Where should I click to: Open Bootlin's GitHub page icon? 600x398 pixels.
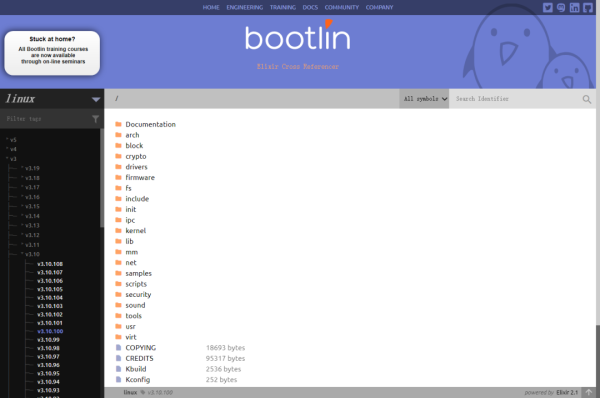coord(588,7)
